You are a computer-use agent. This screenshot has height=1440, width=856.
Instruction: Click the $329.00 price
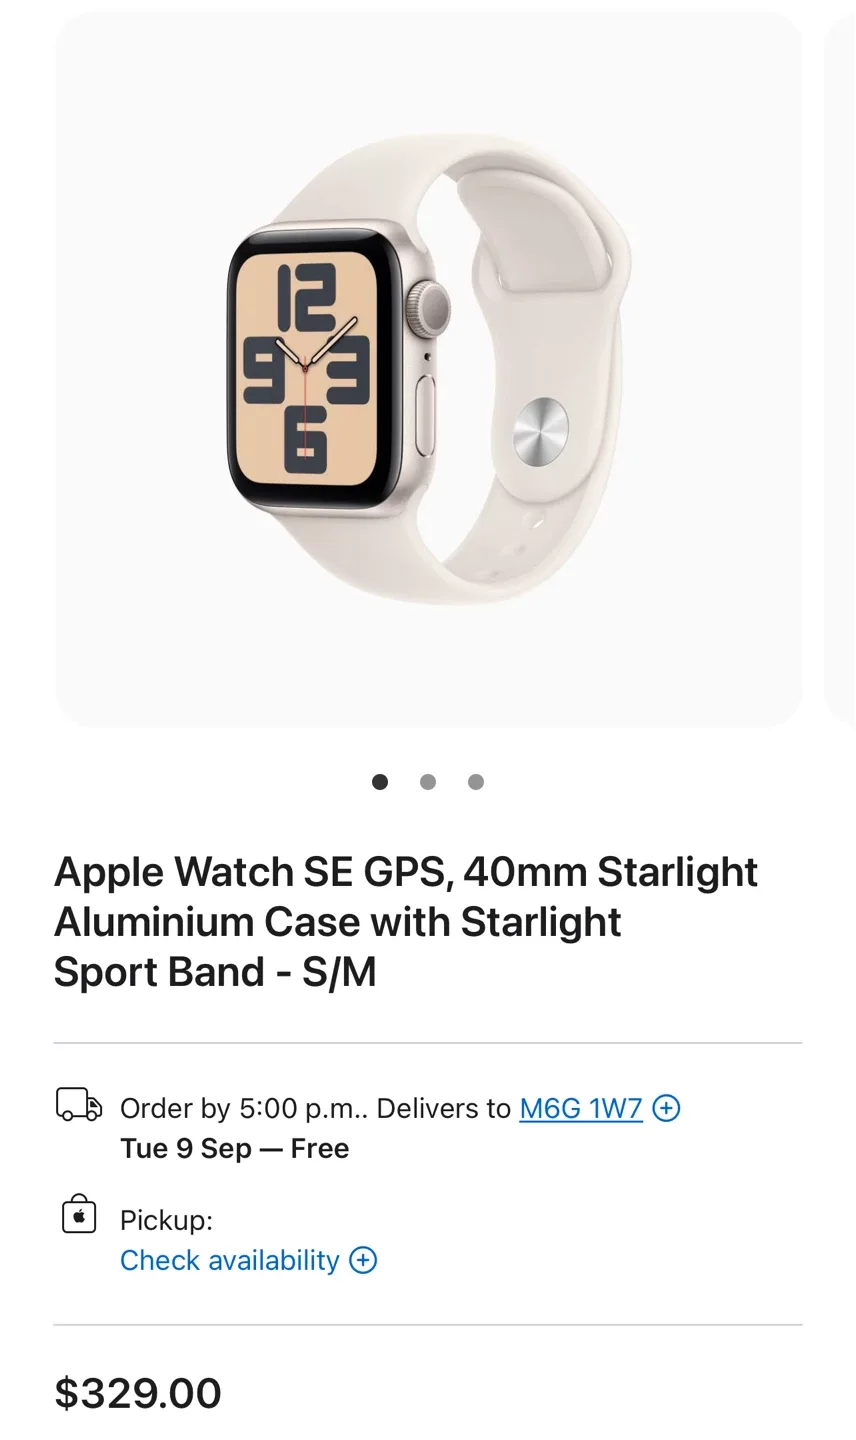[138, 1393]
